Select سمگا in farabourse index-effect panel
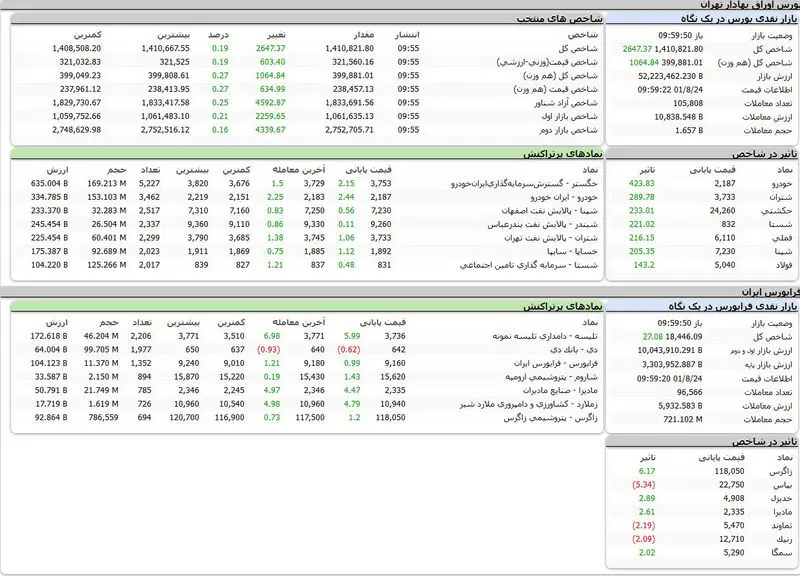The height and width of the screenshot is (576, 800). (x=783, y=553)
